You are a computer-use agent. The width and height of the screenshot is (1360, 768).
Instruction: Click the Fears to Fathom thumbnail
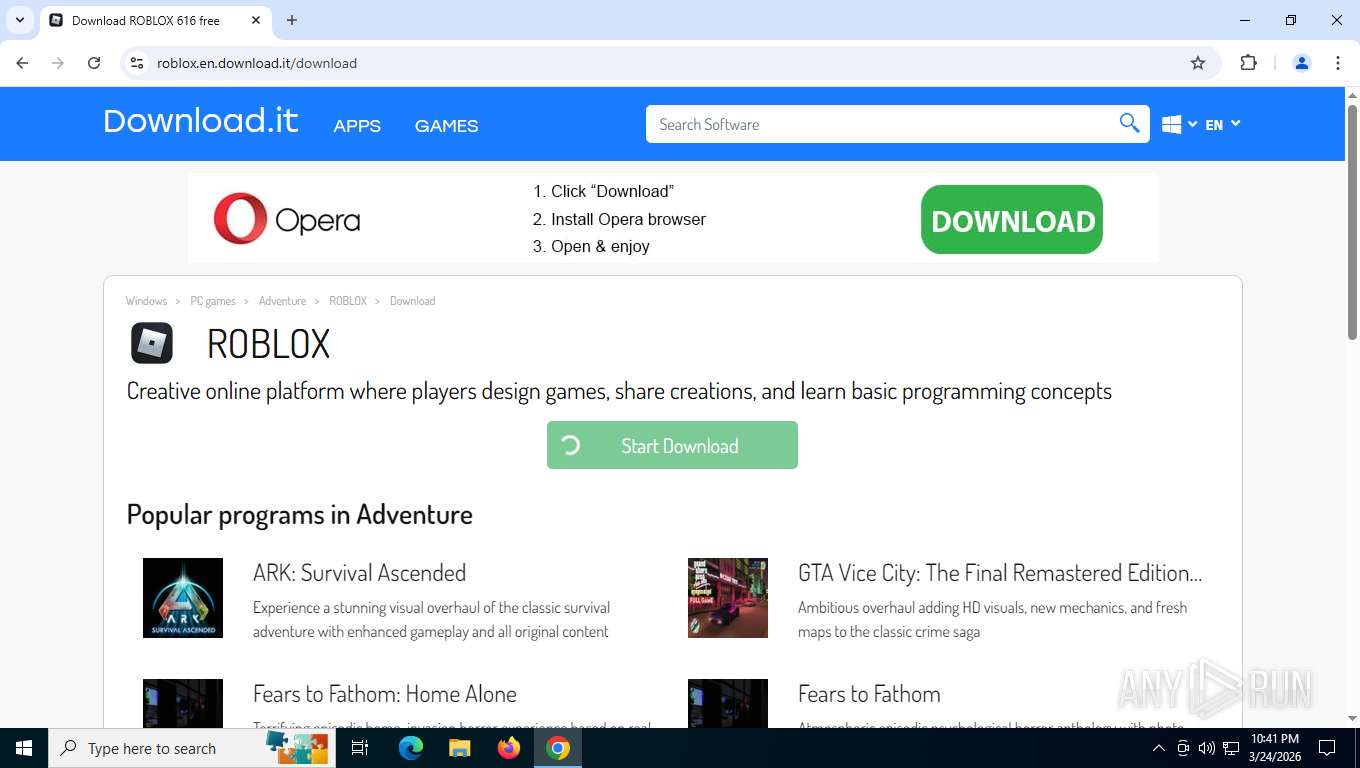click(728, 704)
